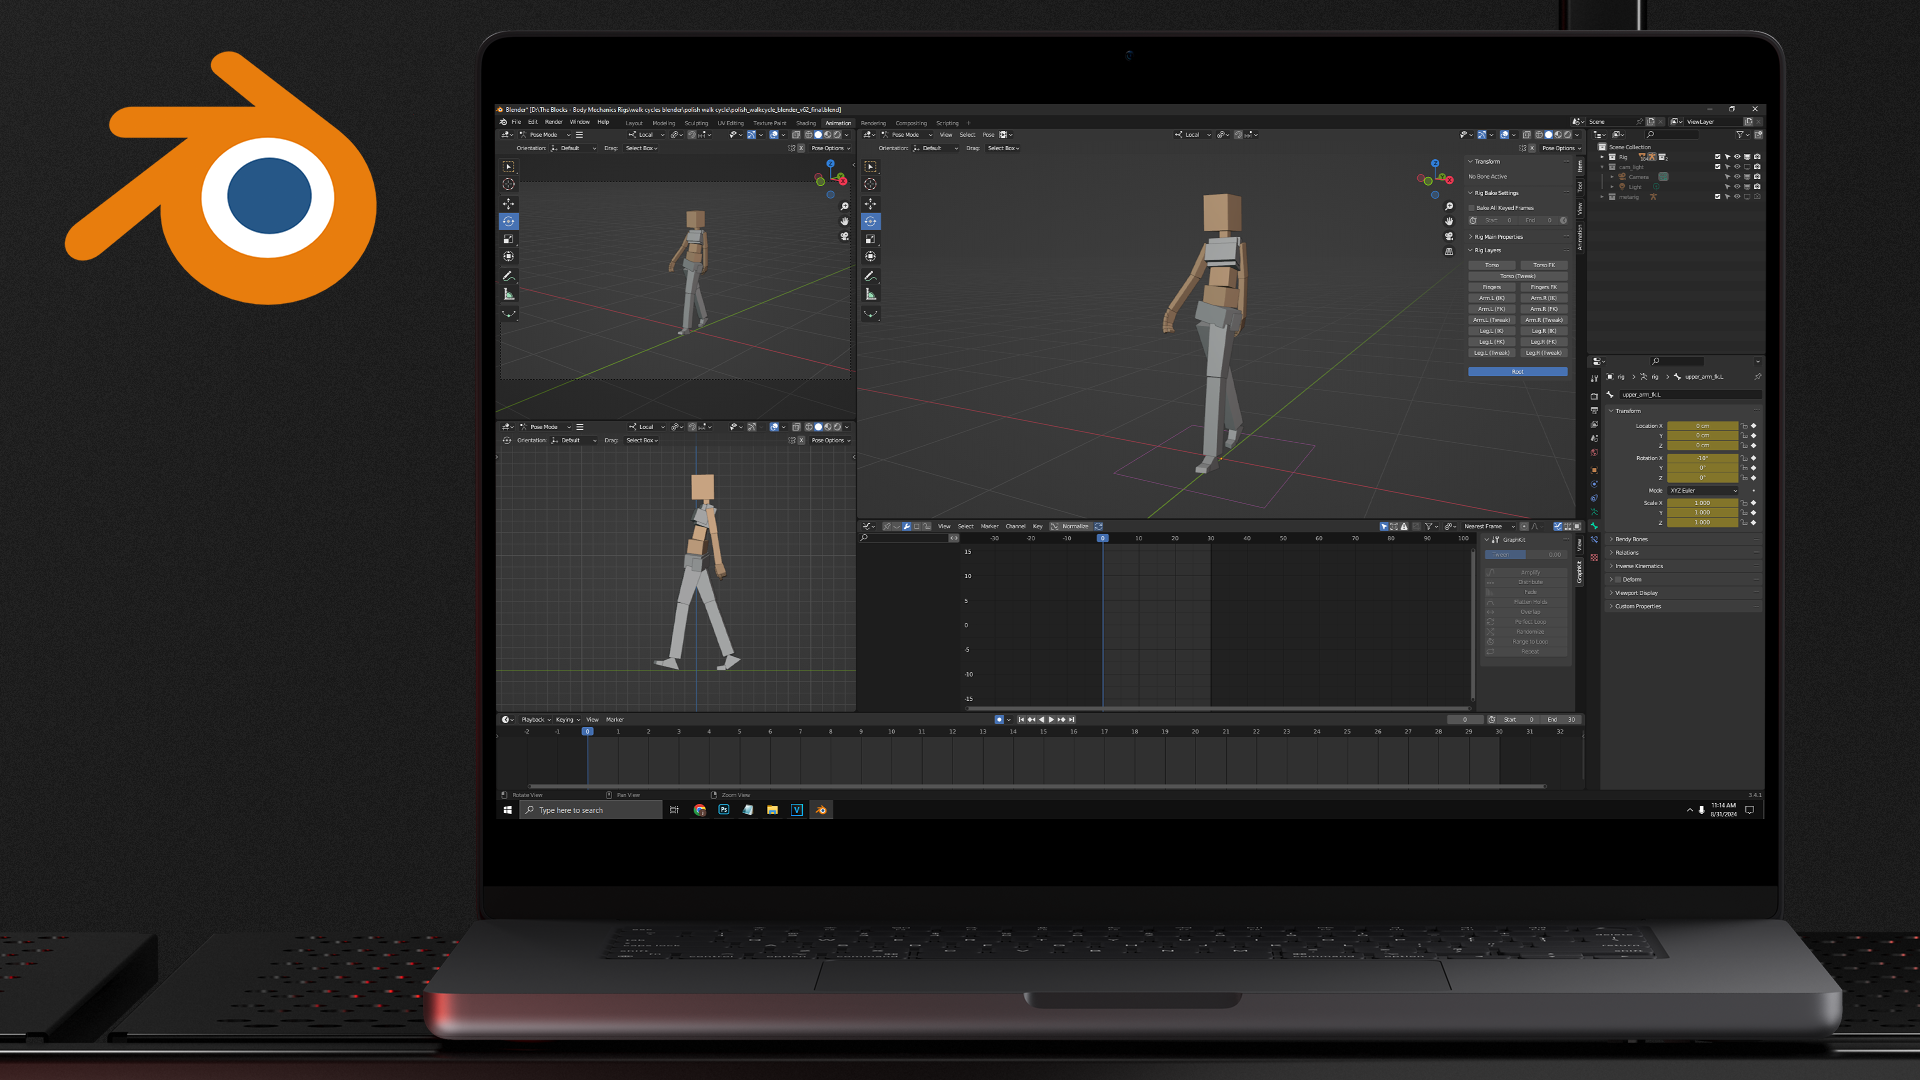This screenshot has height=1080, width=1920.
Task: Click the Arm.L (IK) rig layer button
Action: (x=1492, y=298)
